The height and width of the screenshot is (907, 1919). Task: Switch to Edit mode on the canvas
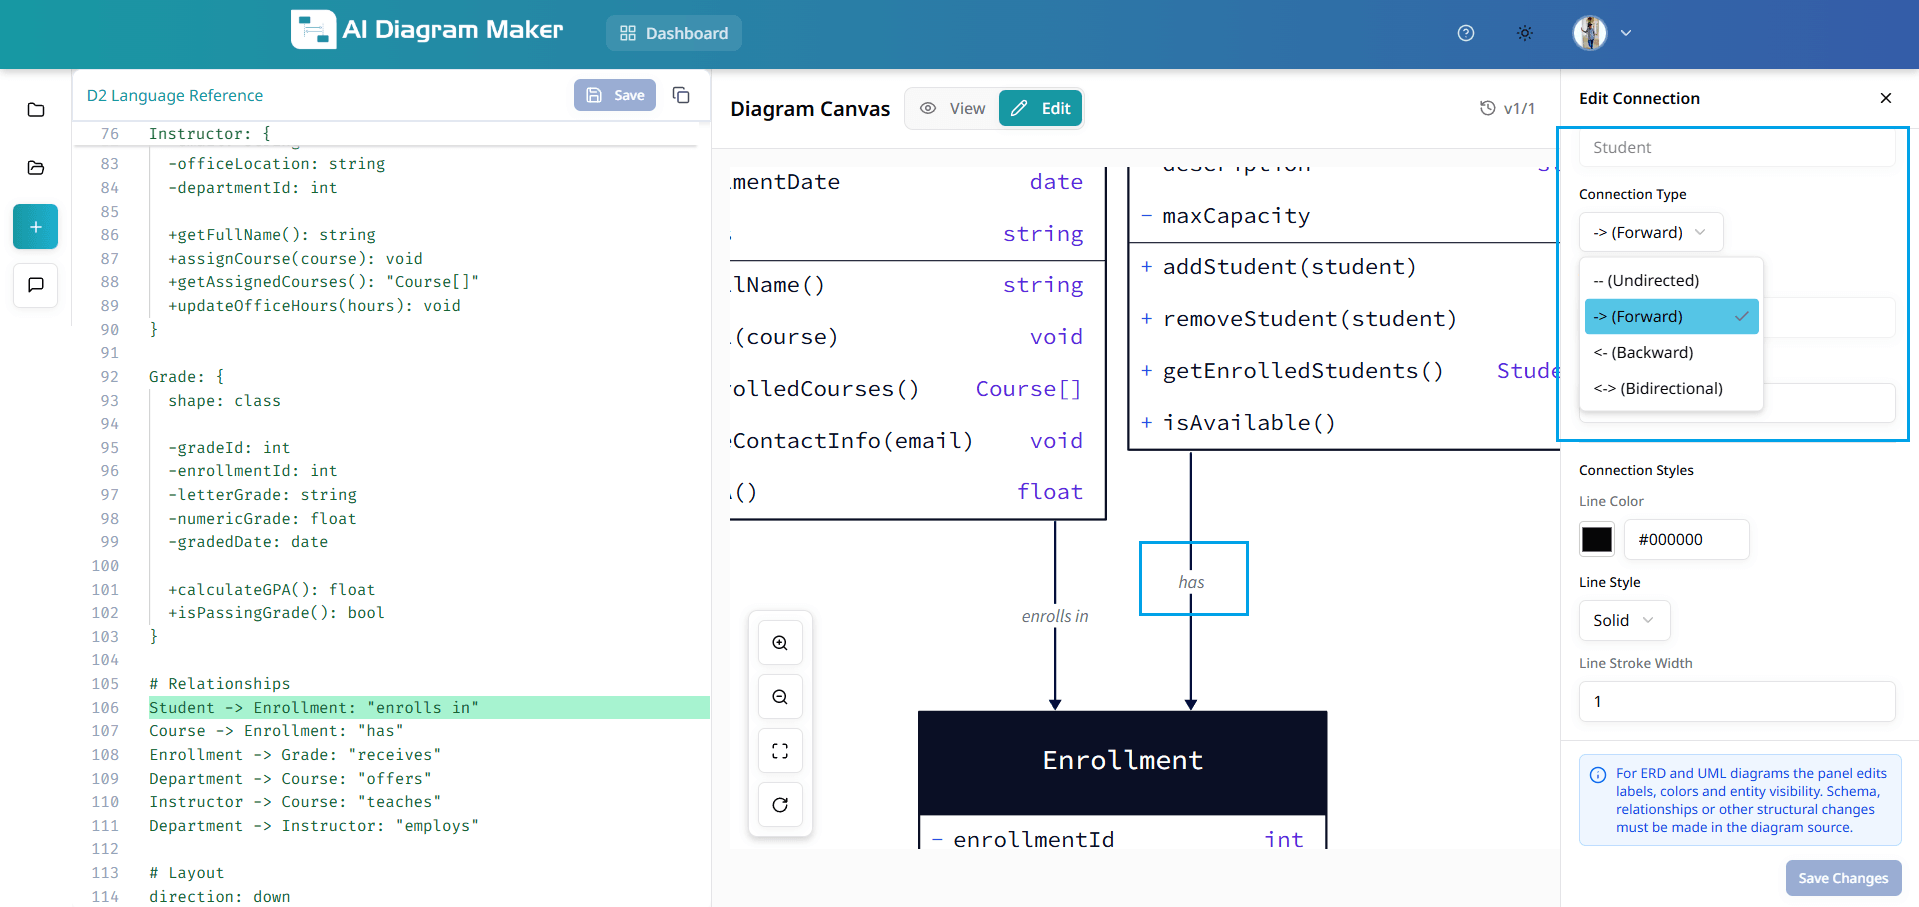[x=1040, y=107]
